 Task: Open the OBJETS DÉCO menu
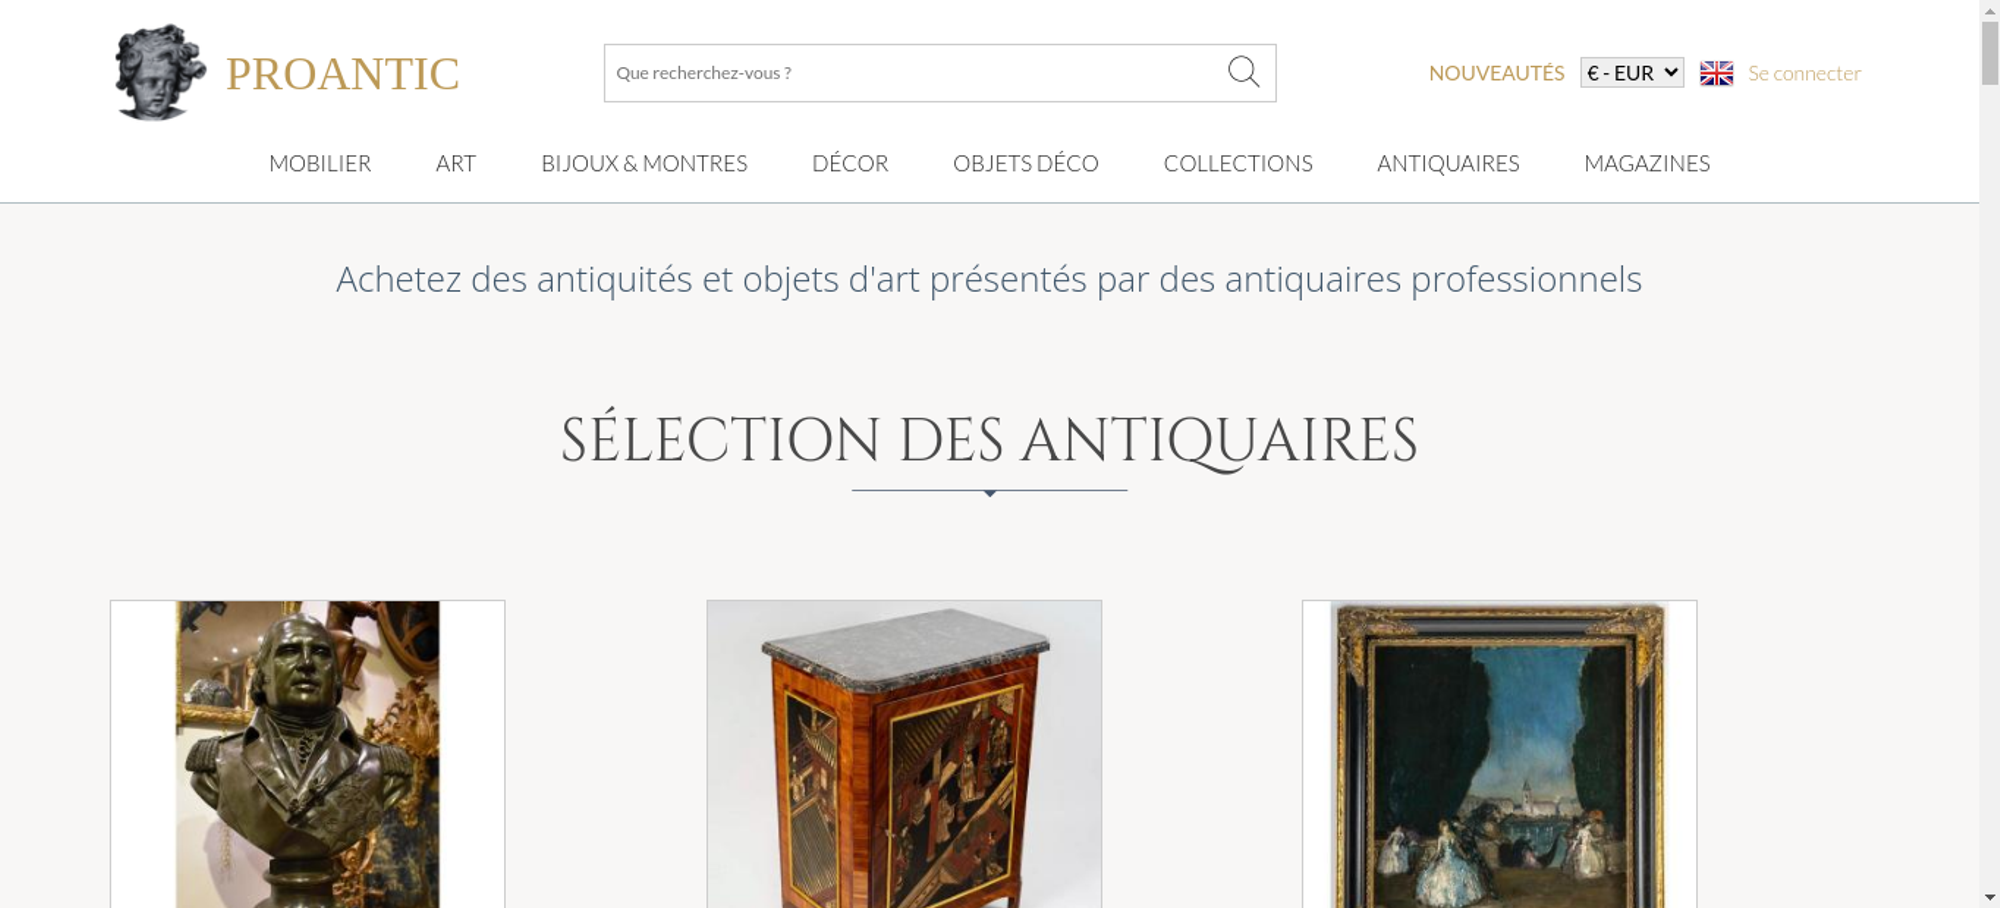1026,163
